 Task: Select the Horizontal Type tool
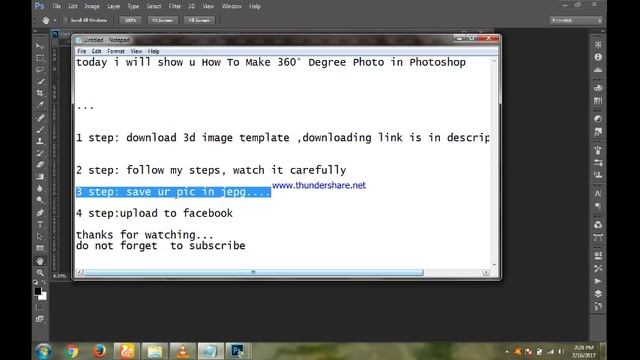(x=40, y=224)
